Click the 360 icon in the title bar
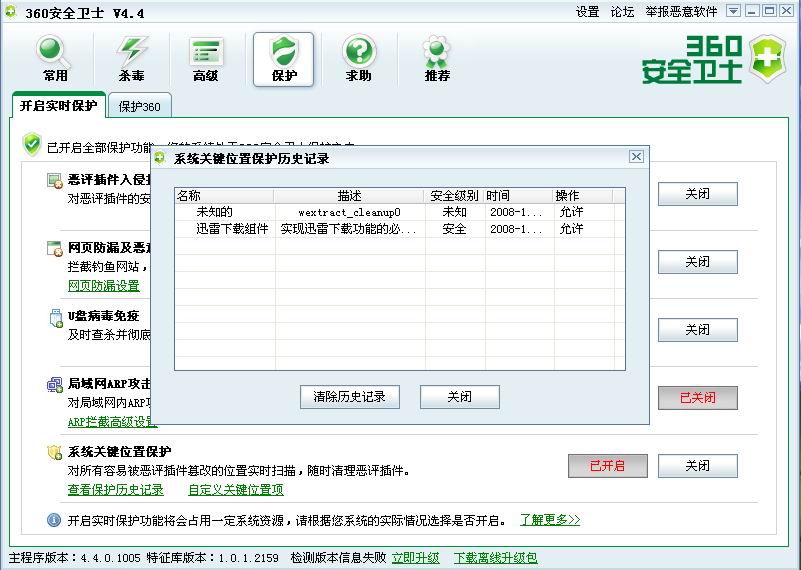The height and width of the screenshot is (570, 801). (10, 11)
